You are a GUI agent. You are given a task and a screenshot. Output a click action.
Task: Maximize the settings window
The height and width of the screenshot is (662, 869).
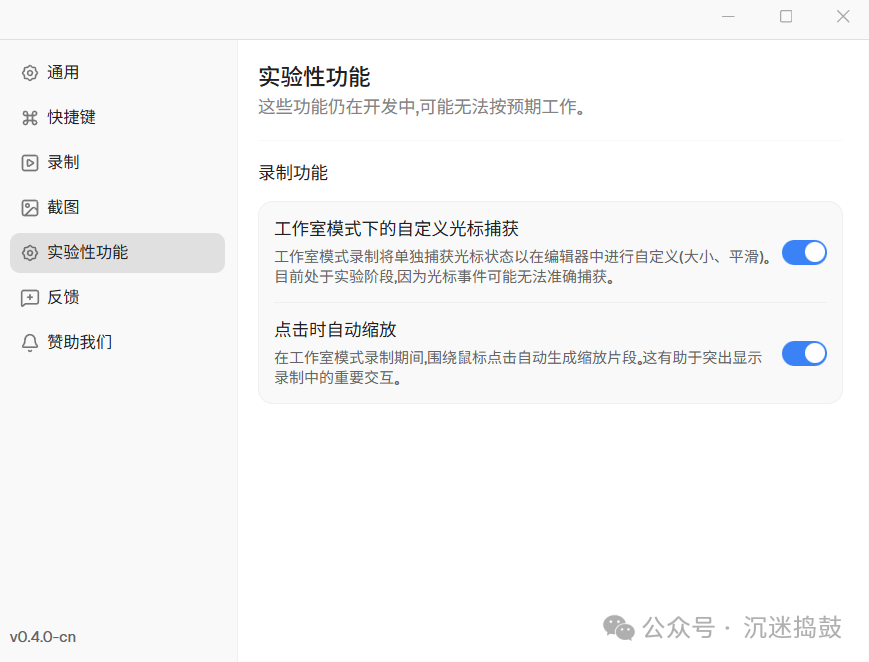coord(786,17)
